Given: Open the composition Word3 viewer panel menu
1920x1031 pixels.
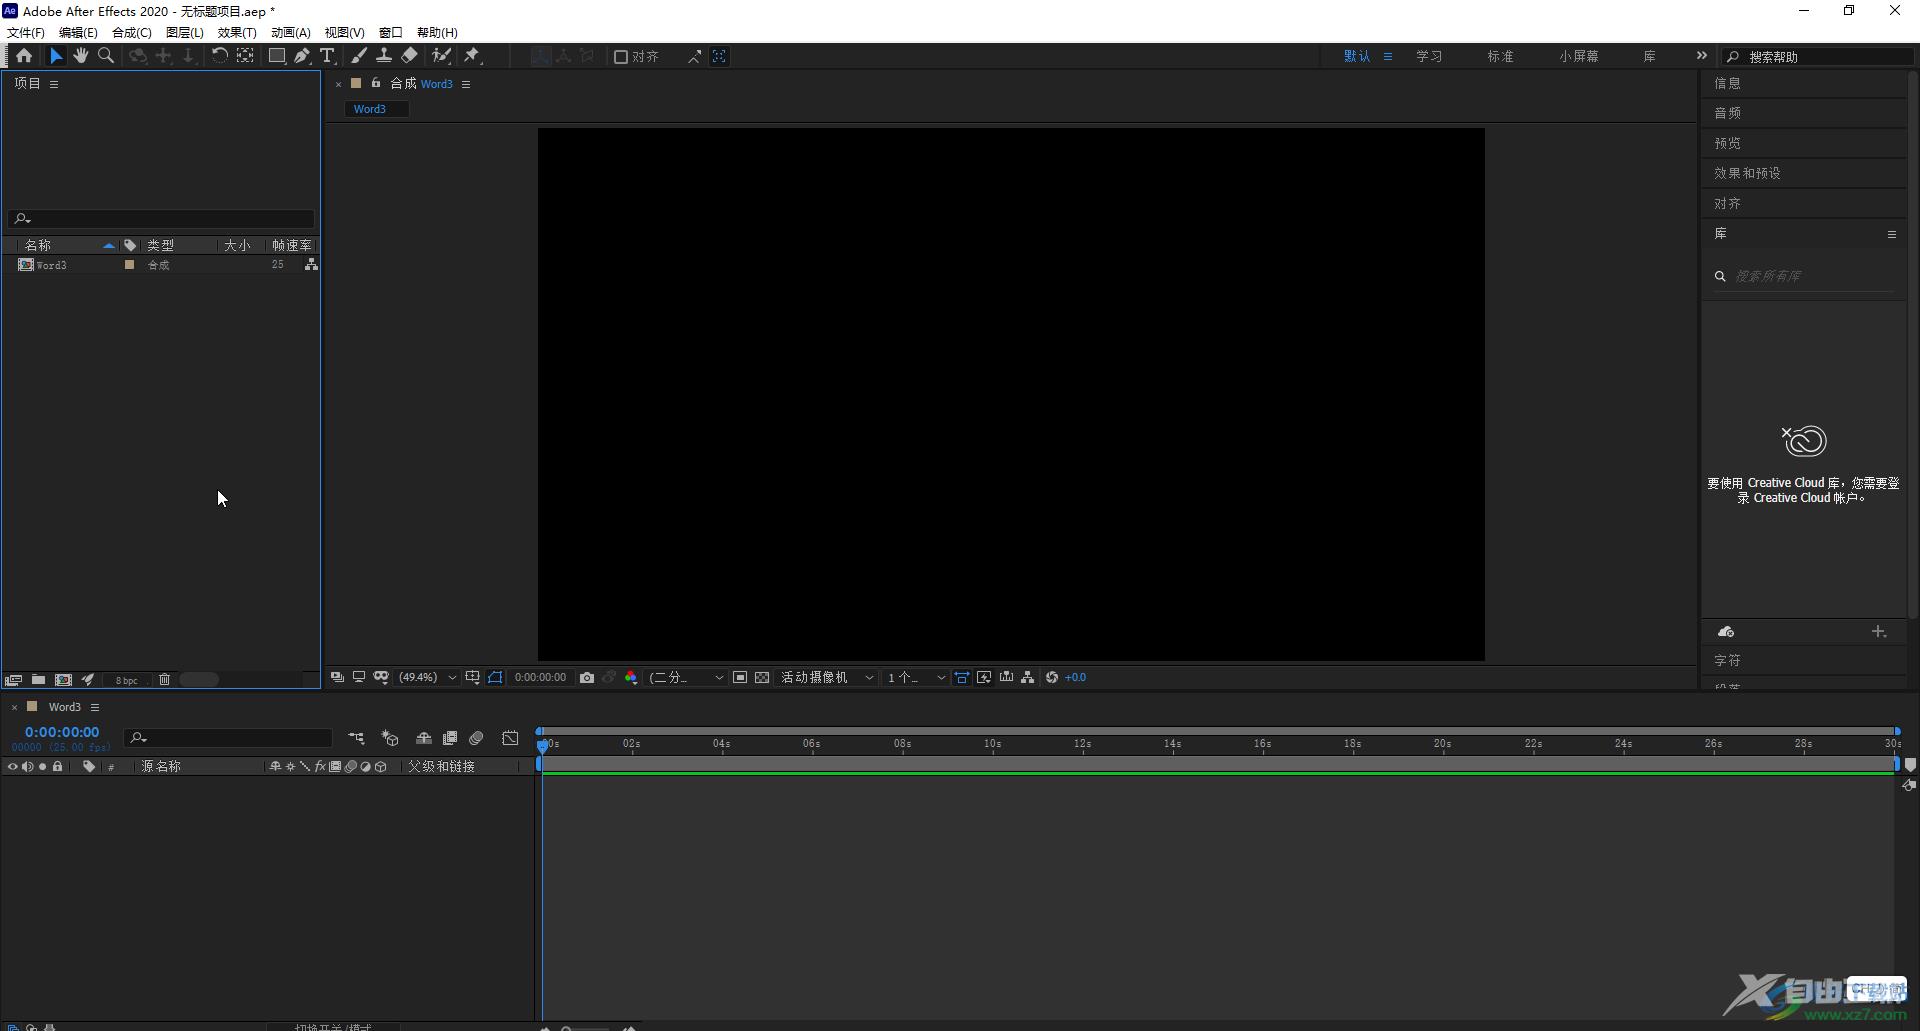Looking at the screenshot, I should 466,84.
